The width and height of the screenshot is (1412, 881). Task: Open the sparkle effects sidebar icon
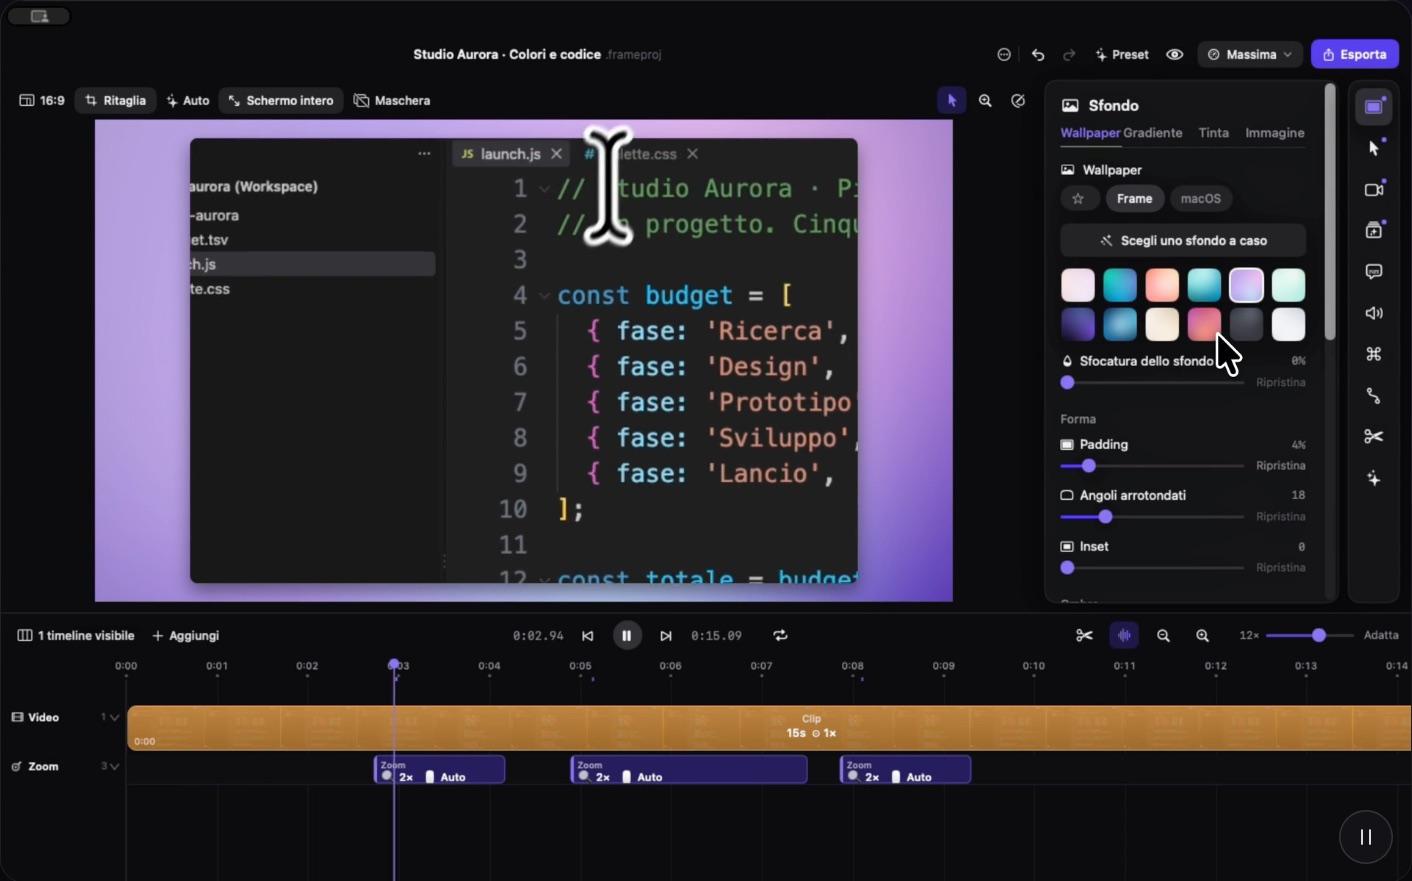(x=1374, y=479)
